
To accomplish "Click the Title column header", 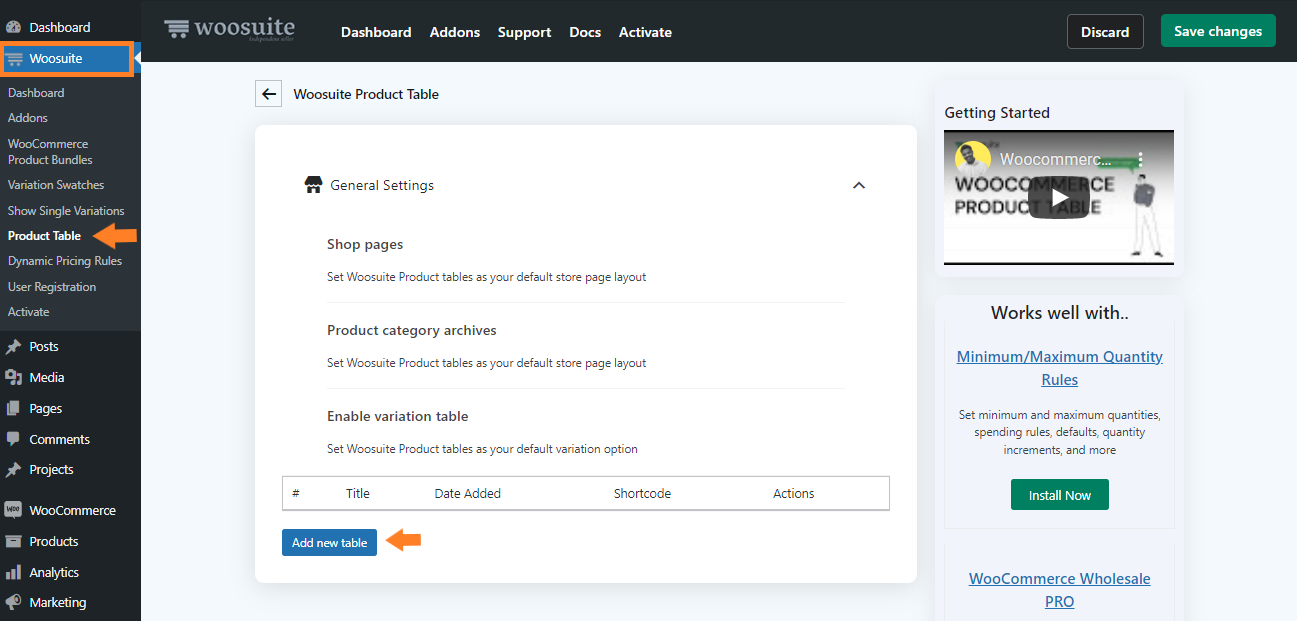I will [x=358, y=494].
